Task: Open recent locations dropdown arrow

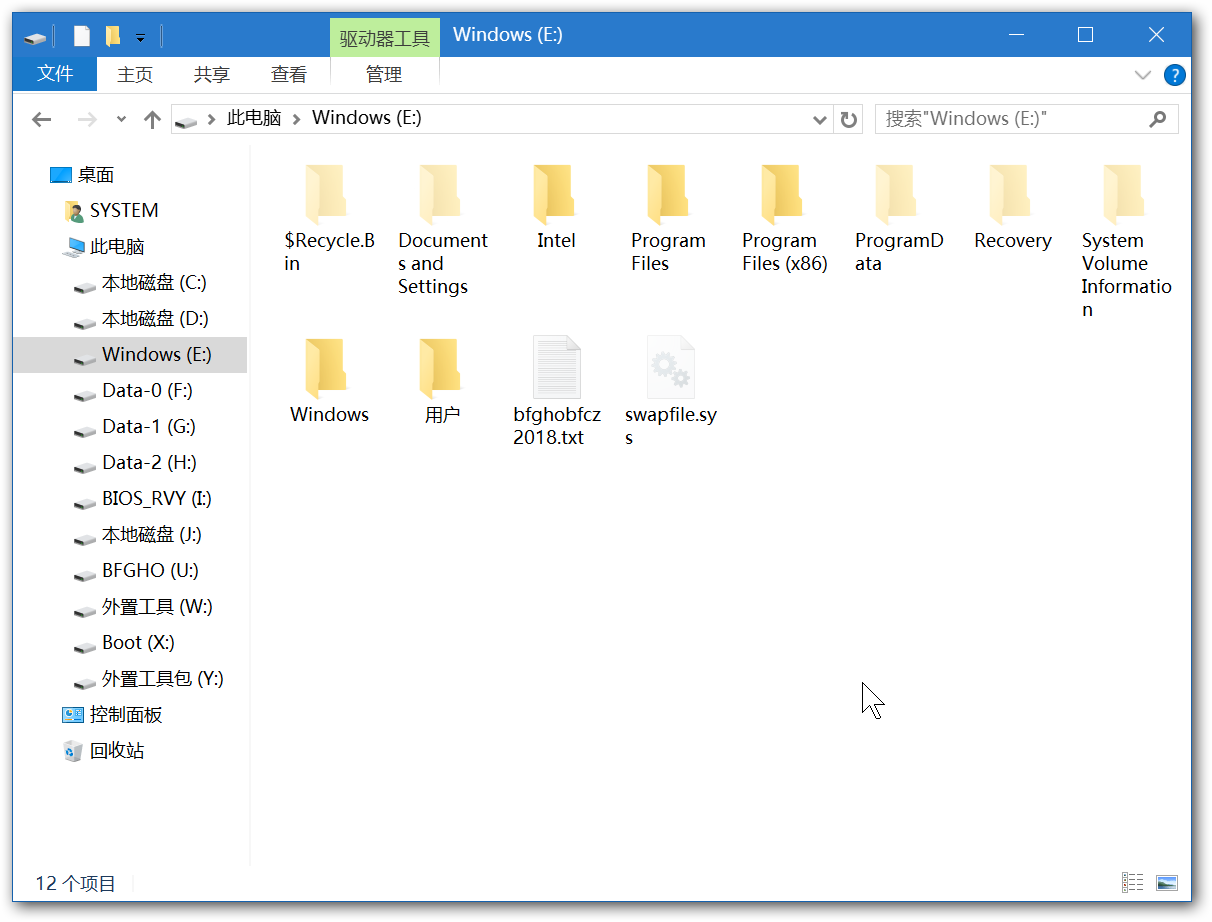Action: 122,120
